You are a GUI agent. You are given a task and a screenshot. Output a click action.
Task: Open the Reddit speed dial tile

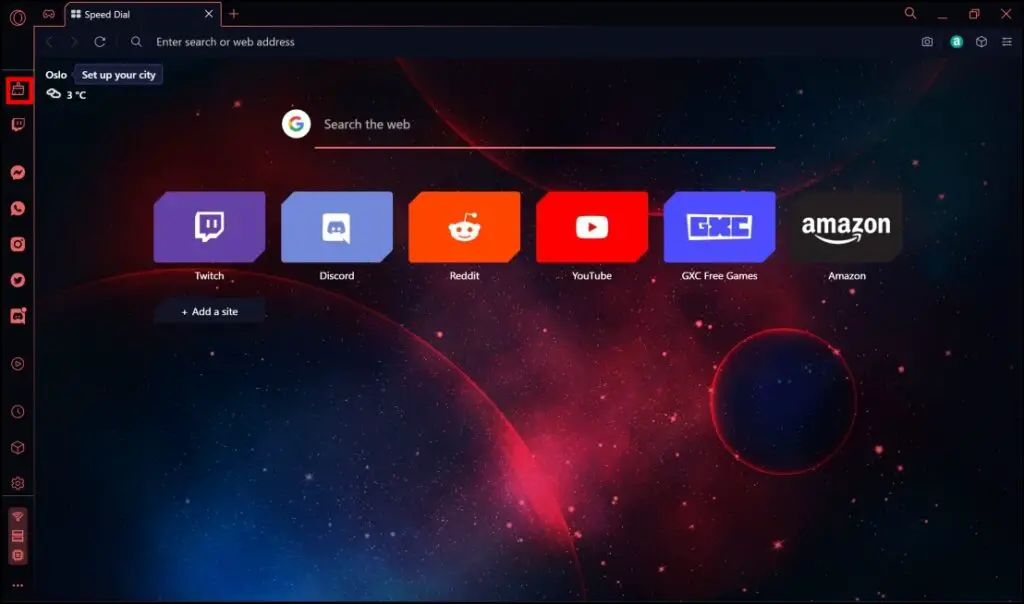click(464, 227)
